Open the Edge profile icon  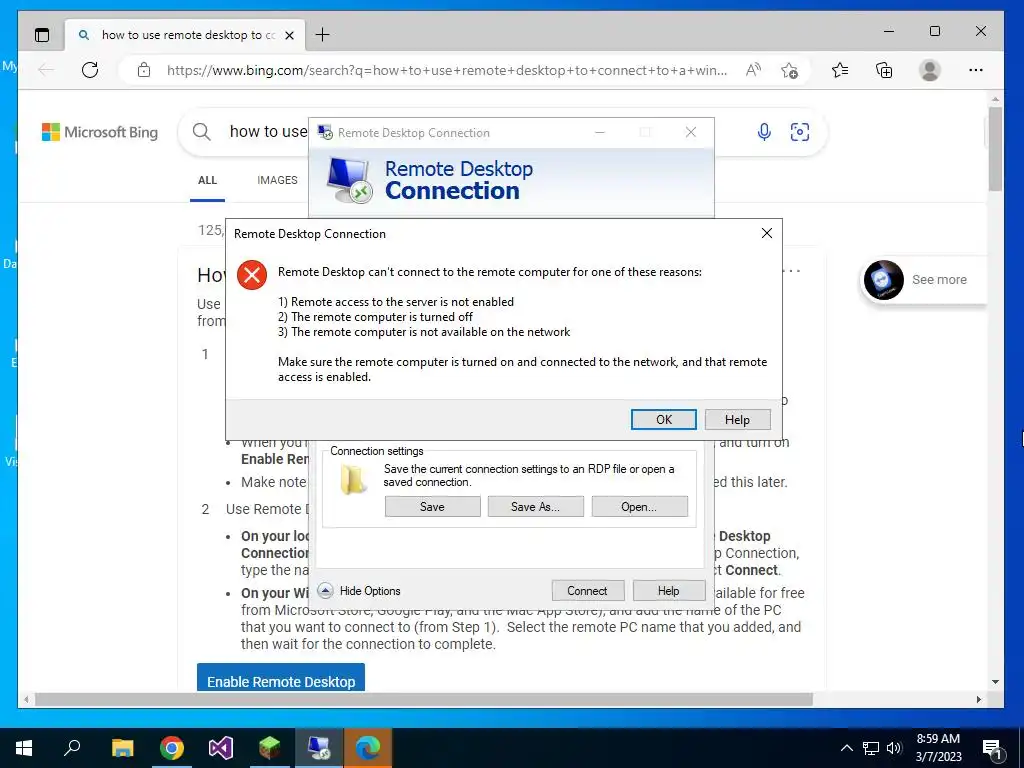[929, 70]
